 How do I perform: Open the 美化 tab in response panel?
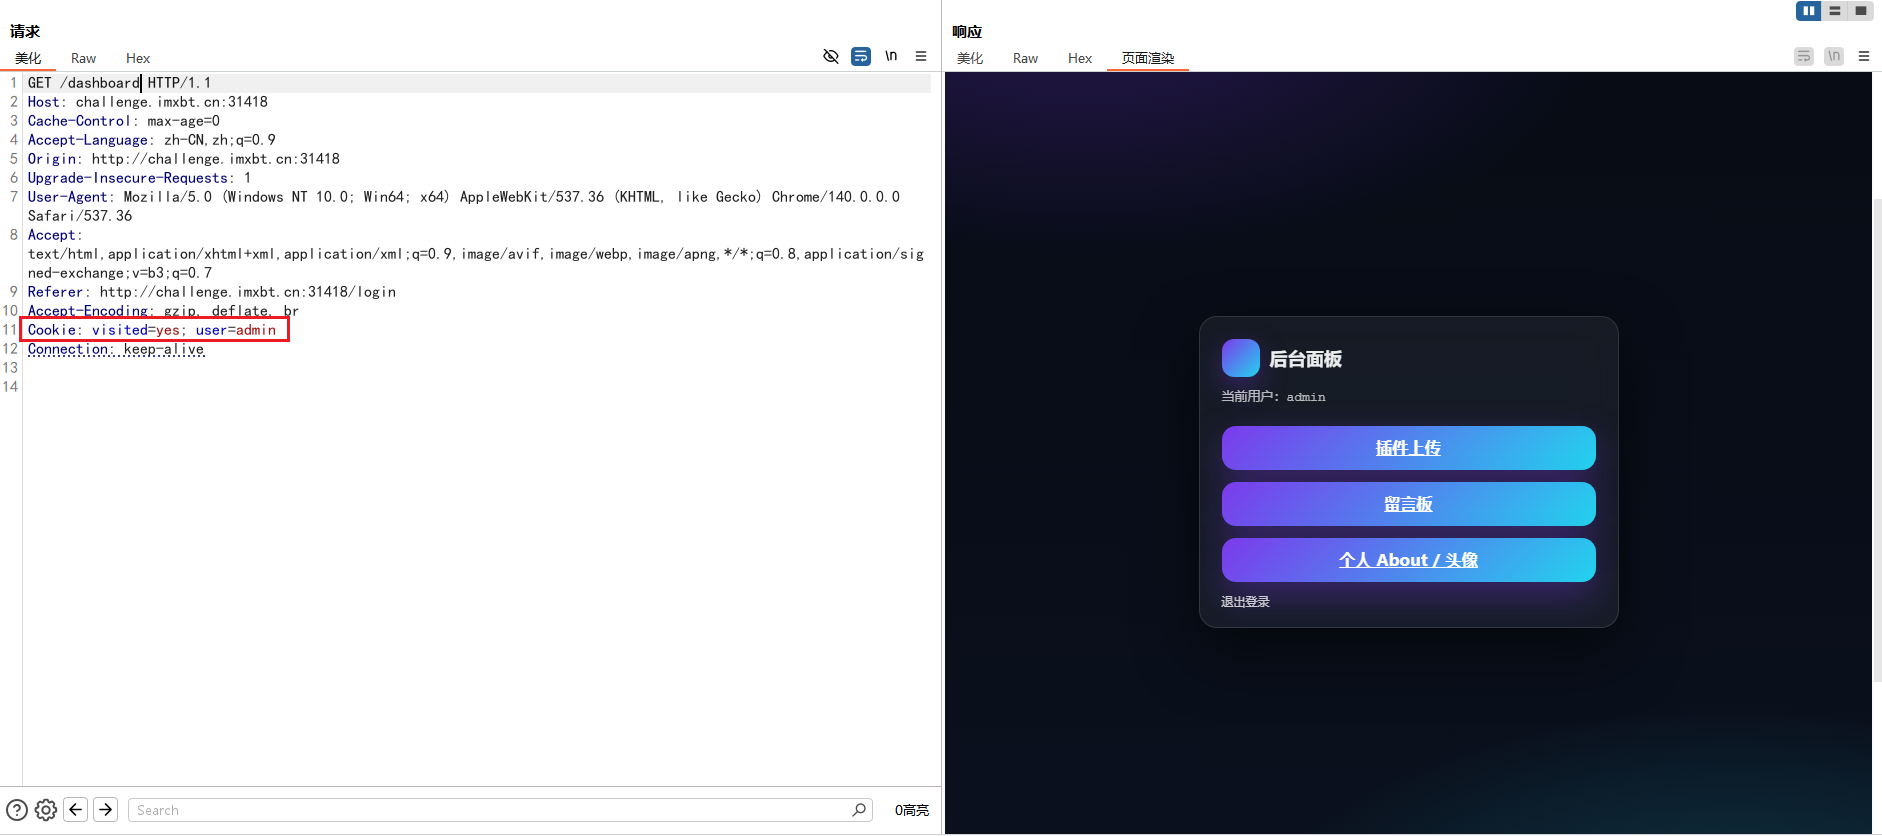point(970,58)
